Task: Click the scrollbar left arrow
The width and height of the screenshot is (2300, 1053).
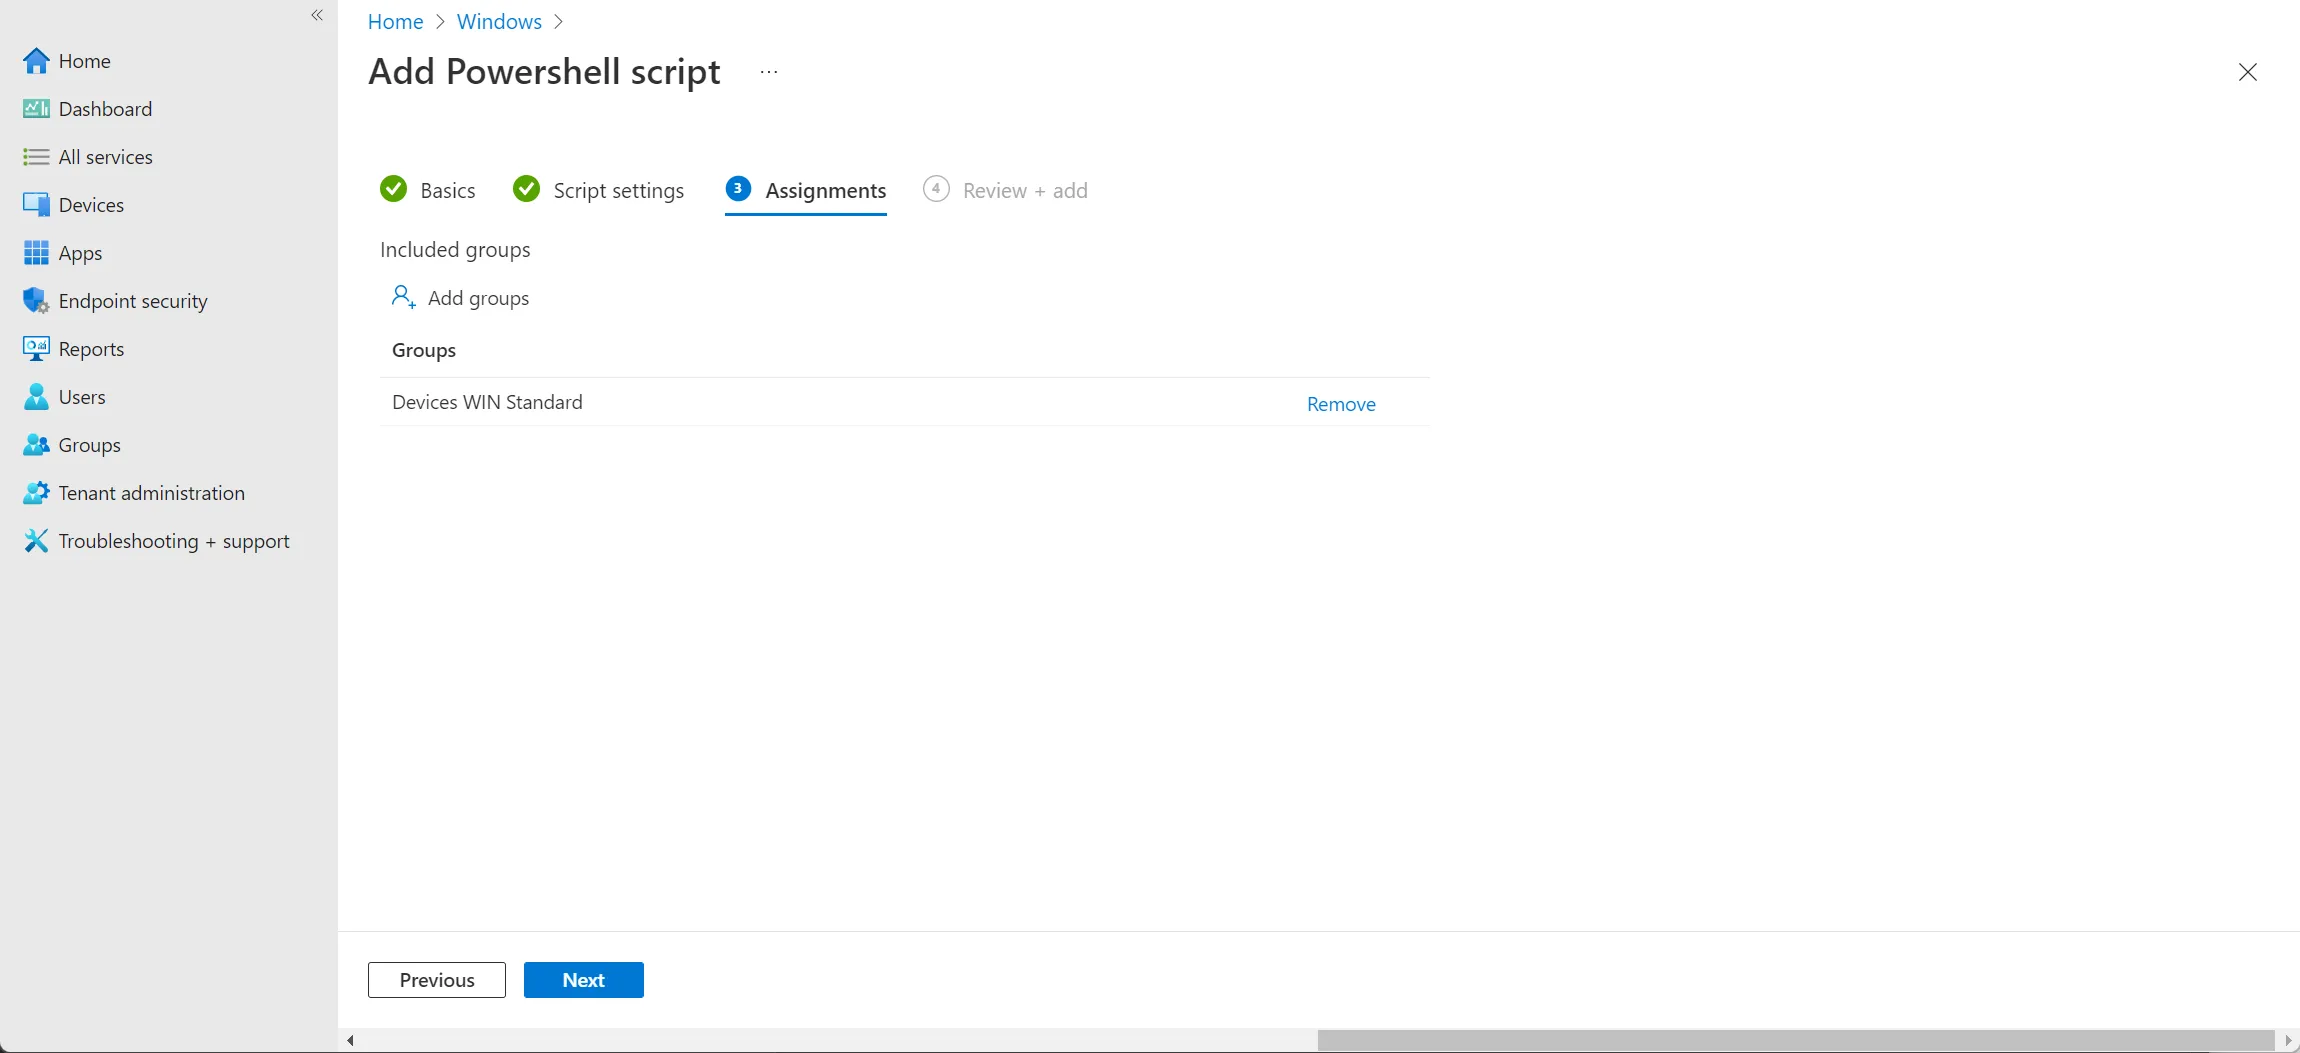Action: pos(350,1041)
